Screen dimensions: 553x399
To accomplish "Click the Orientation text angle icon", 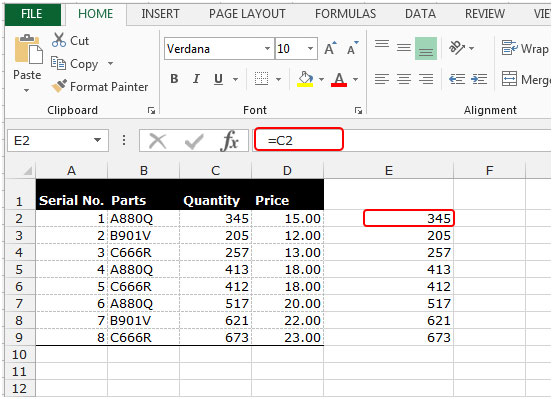I will point(457,48).
